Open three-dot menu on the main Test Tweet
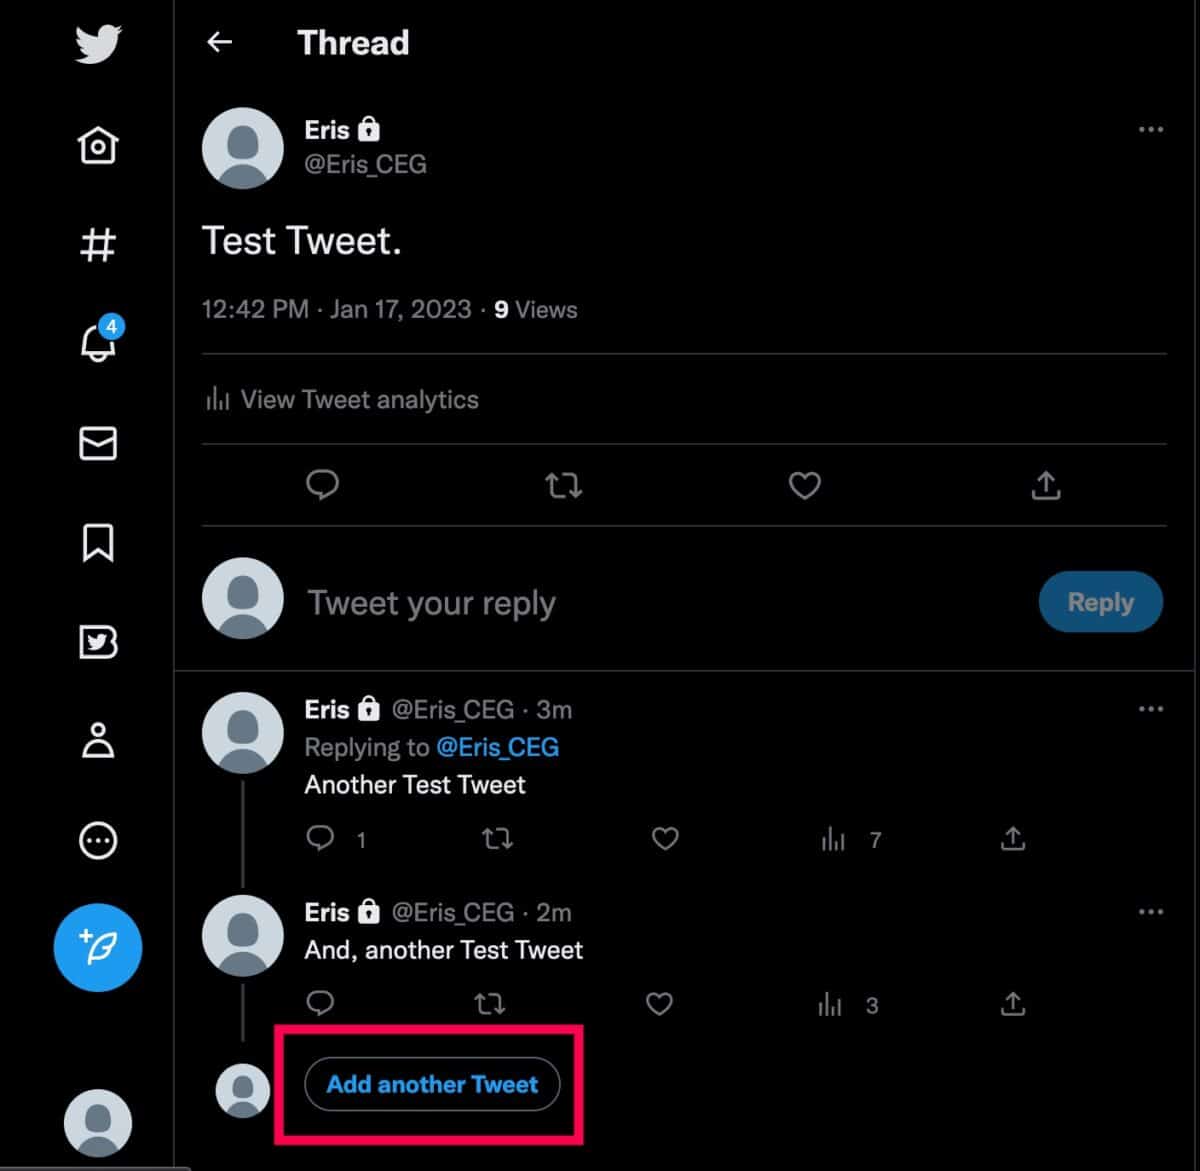 [1151, 129]
